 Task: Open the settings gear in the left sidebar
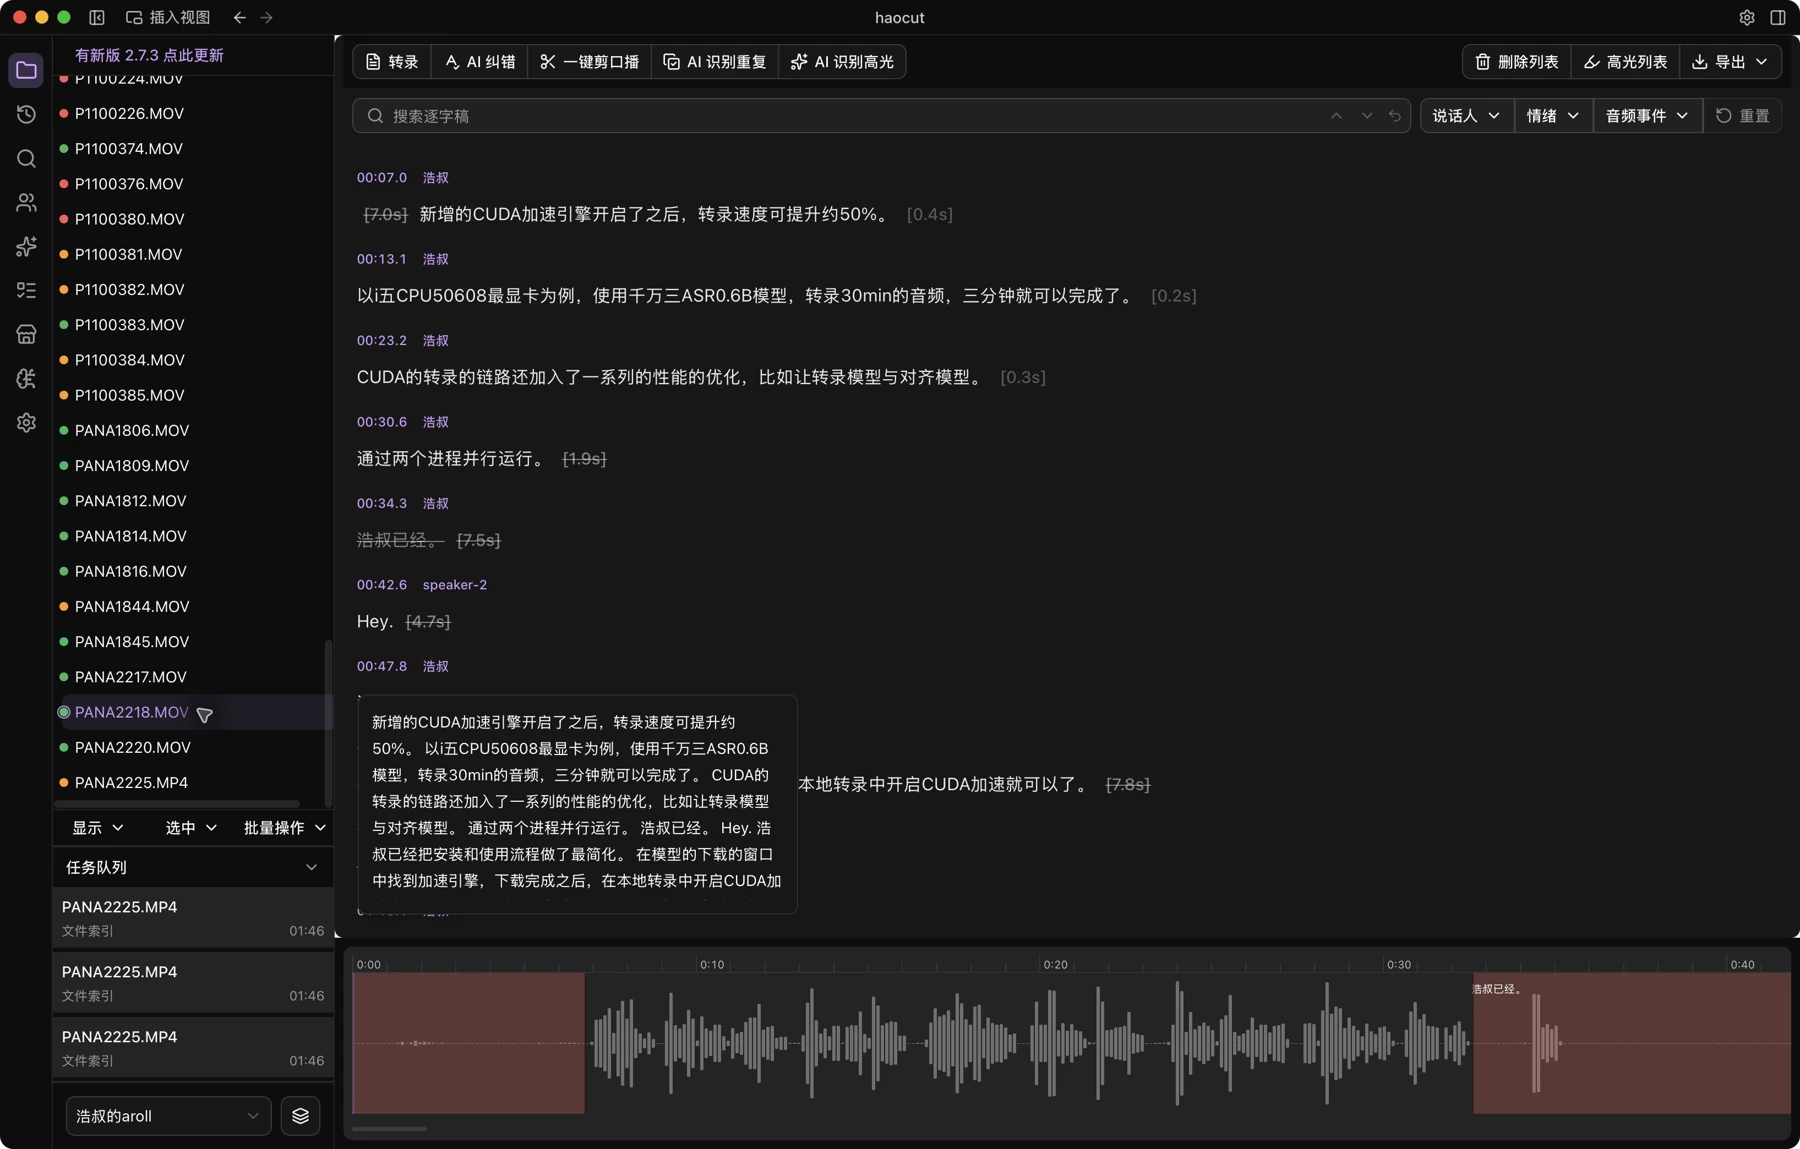click(x=26, y=423)
